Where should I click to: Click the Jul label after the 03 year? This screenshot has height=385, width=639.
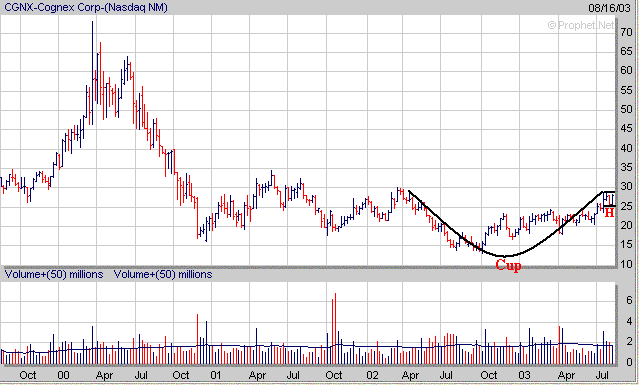tap(603, 375)
